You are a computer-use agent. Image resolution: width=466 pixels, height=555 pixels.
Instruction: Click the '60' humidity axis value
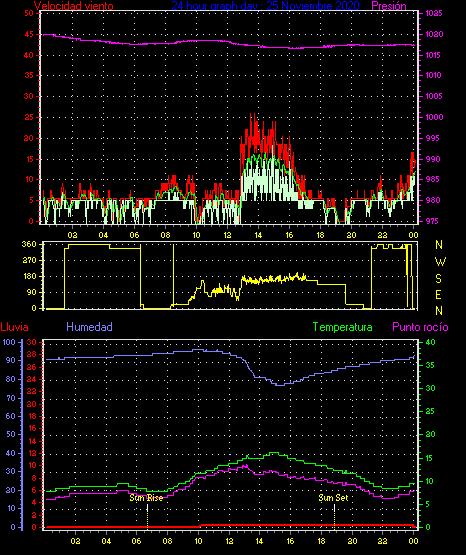(11, 416)
